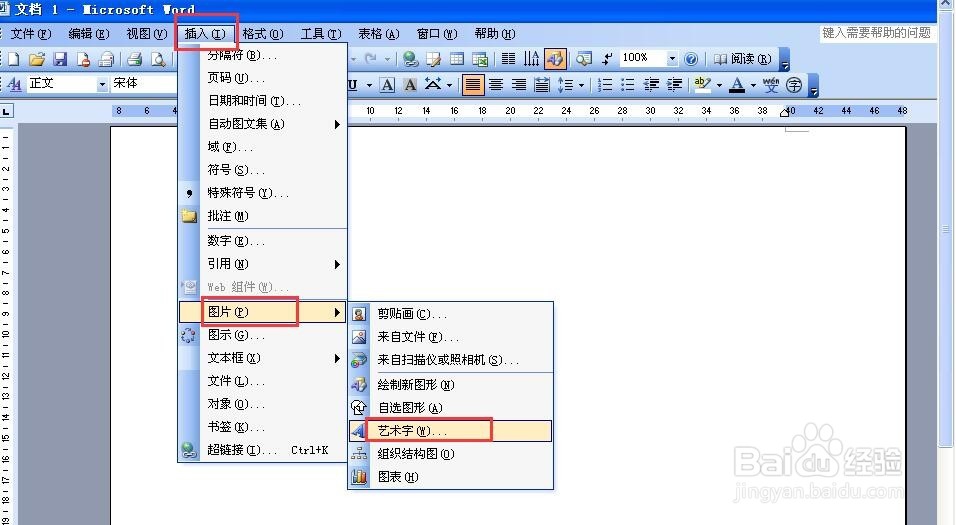Open the character scaling dropdown arrow
The width and height of the screenshot is (956, 525).
[449, 85]
